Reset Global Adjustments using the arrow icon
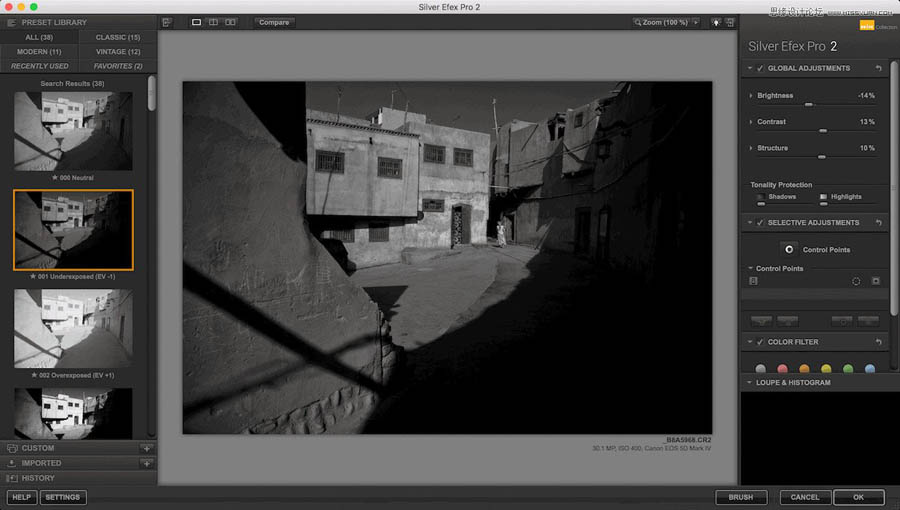The height and width of the screenshot is (510, 900). [878, 68]
